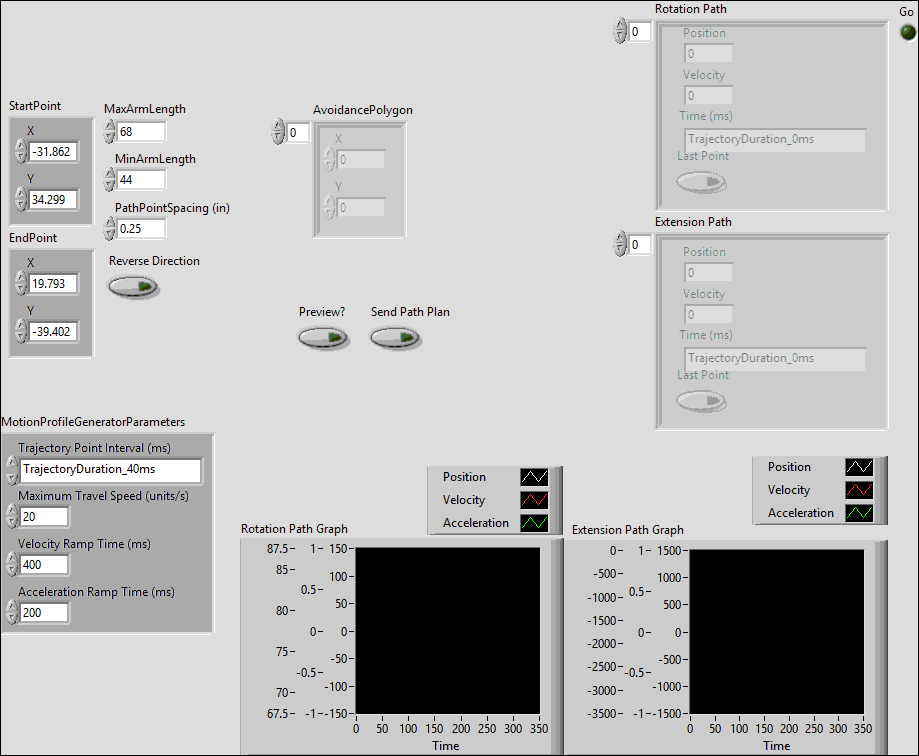Click the StartPoint X input field
This screenshot has width=919, height=756.
(53, 152)
